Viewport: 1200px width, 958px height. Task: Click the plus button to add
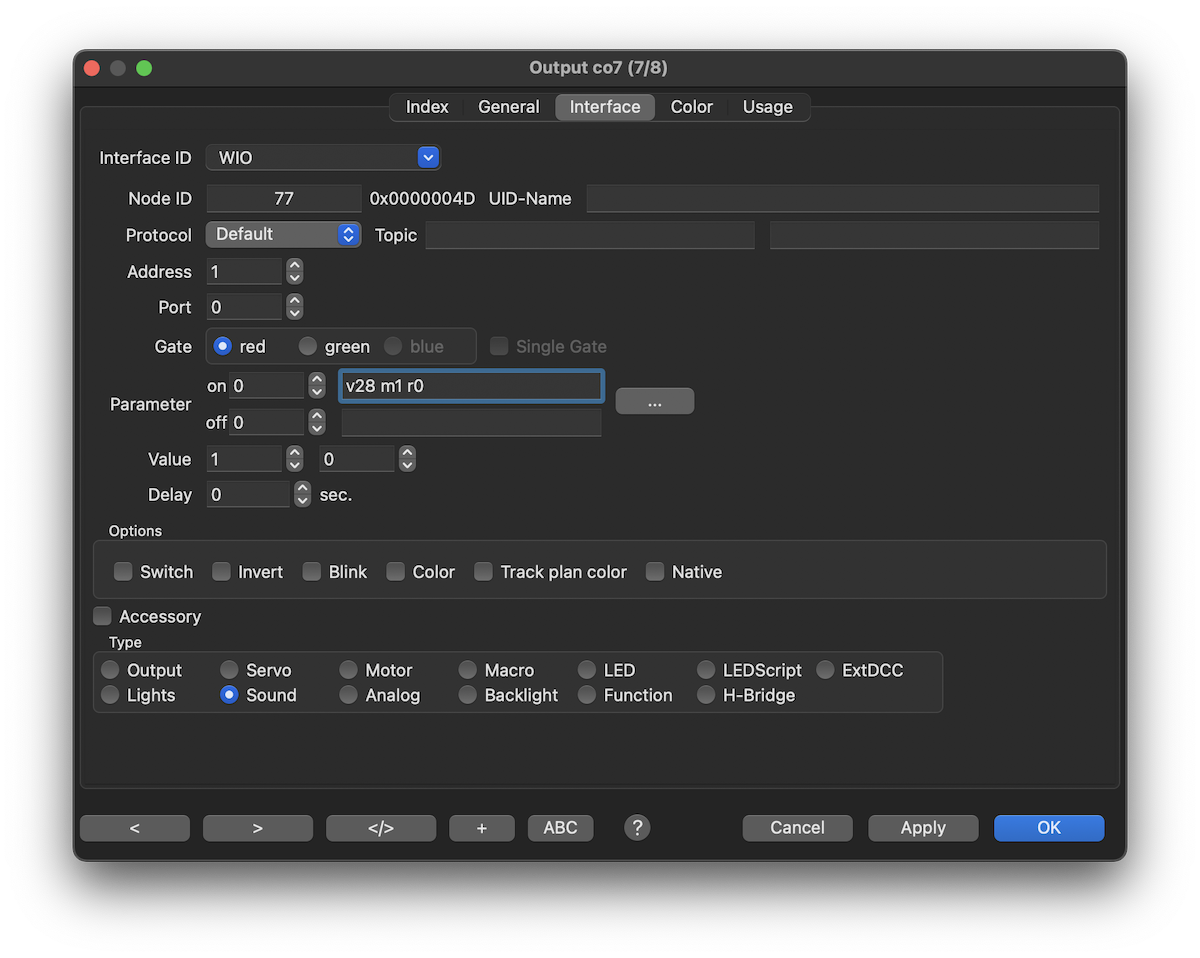click(482, 828)
